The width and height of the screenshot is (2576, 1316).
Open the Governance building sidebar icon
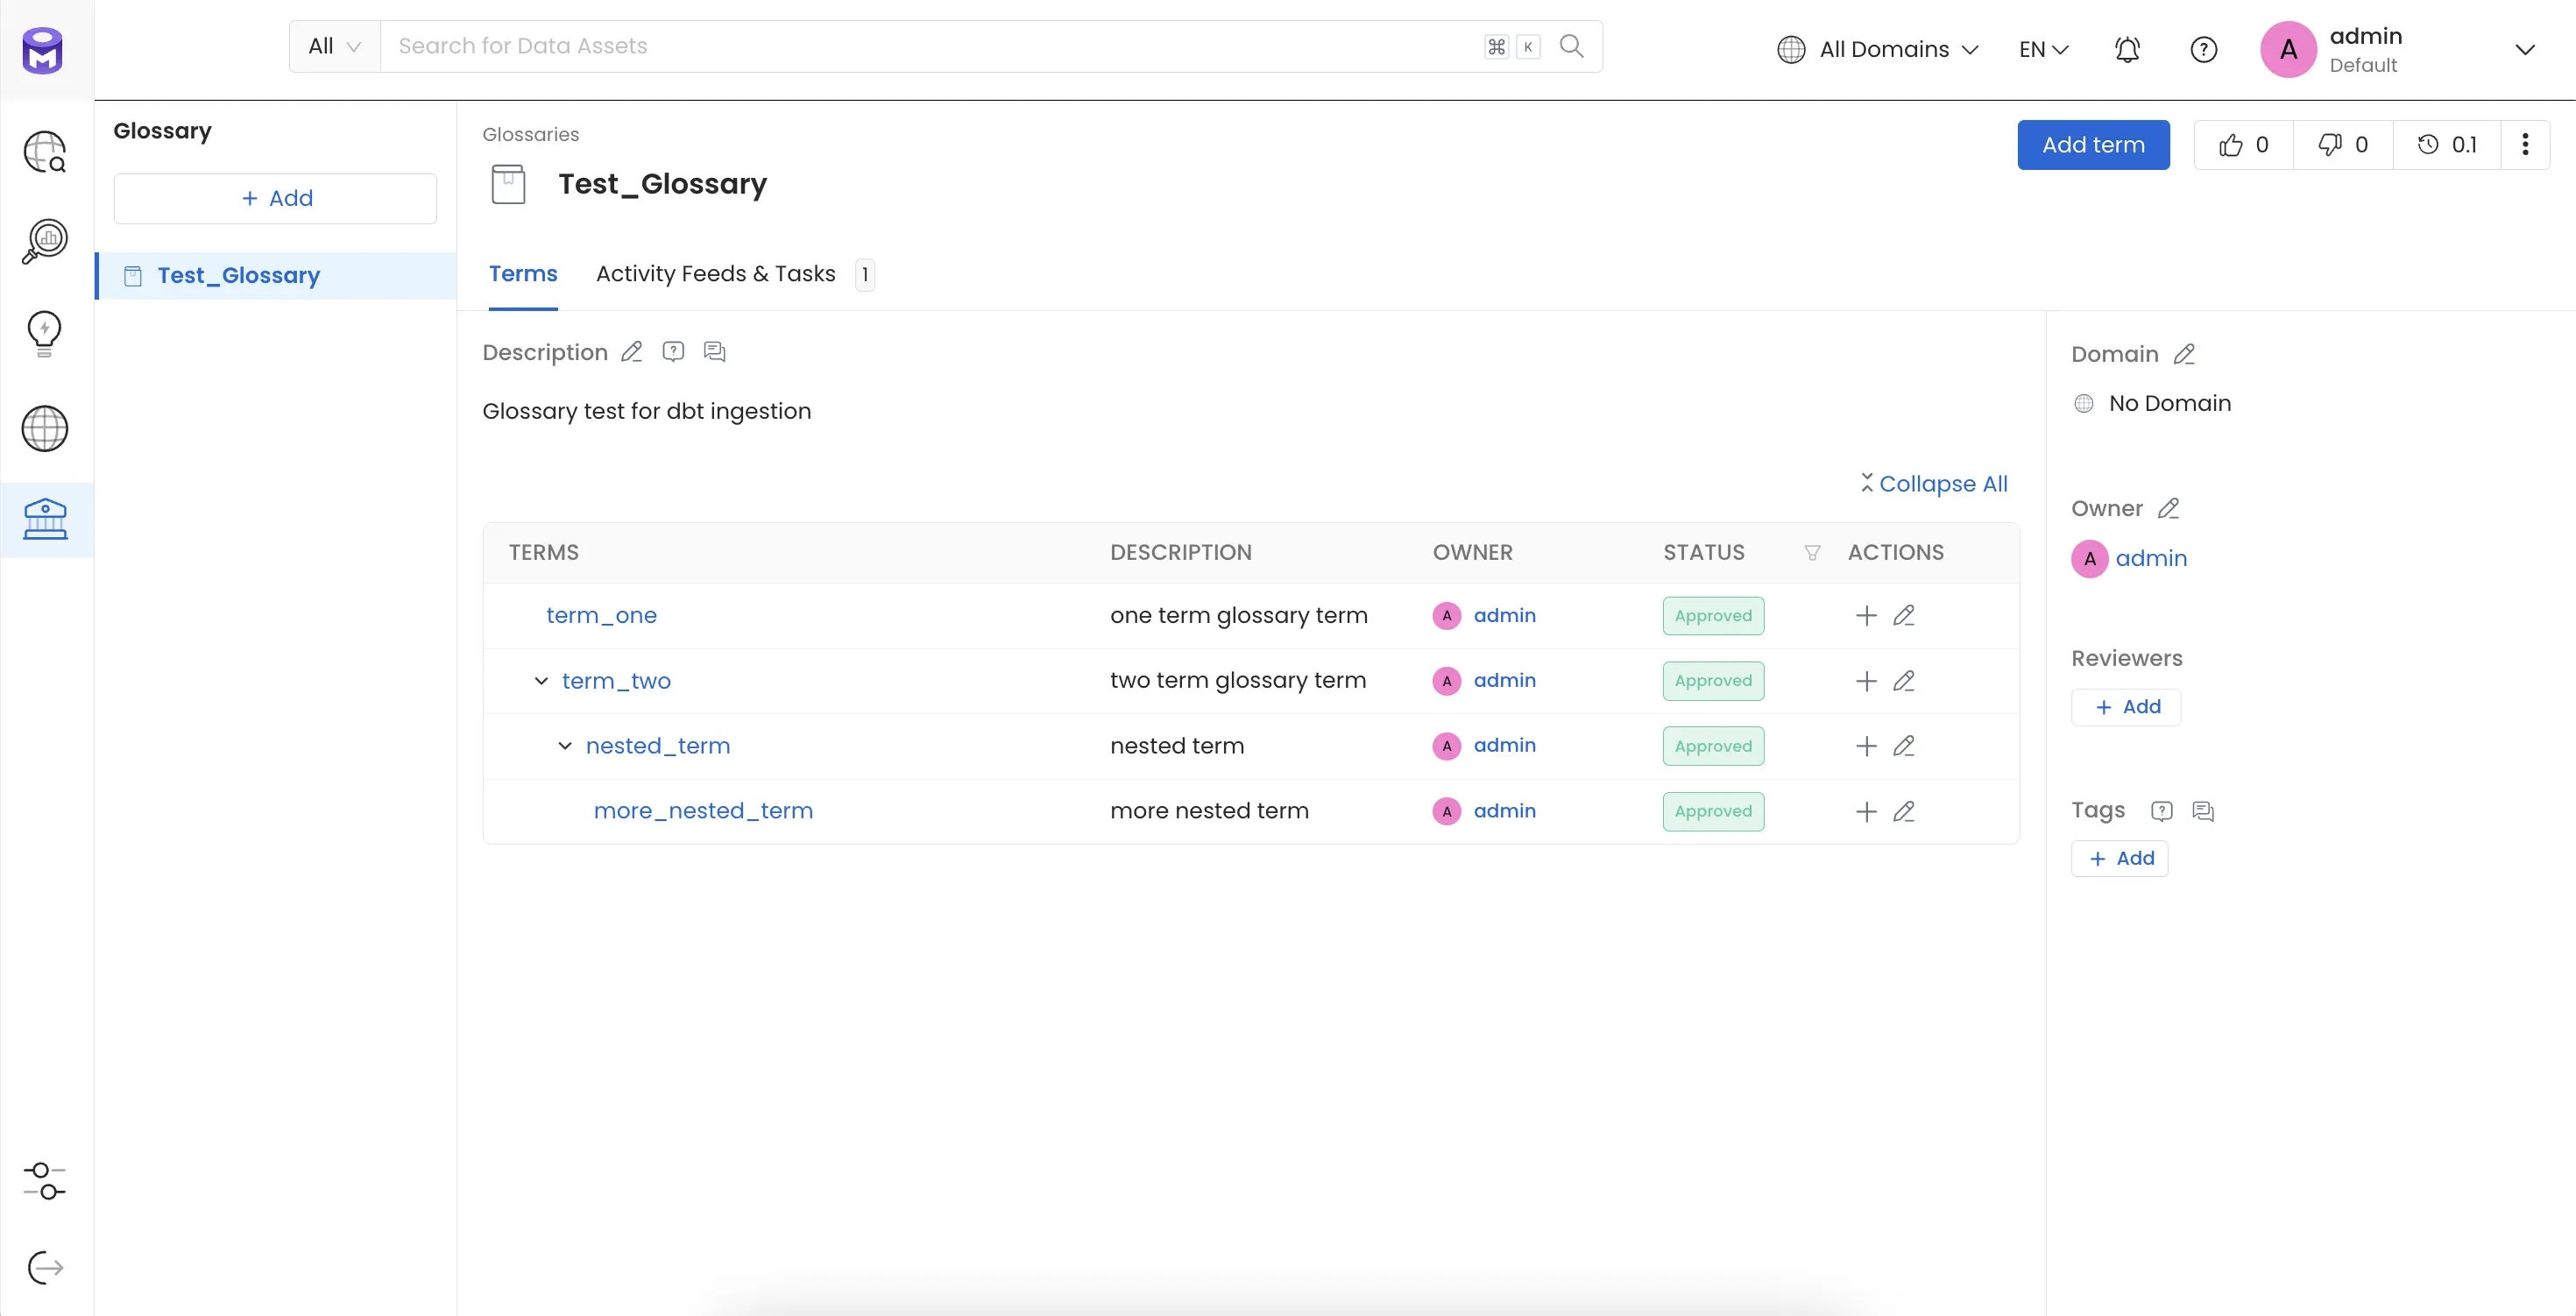pos(45,520)
